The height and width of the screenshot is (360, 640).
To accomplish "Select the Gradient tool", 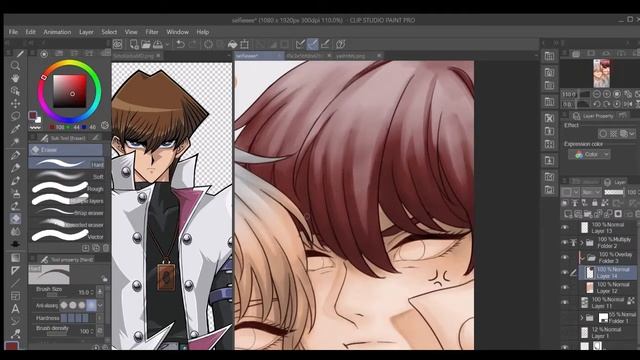I will click(x=15, y=258).
